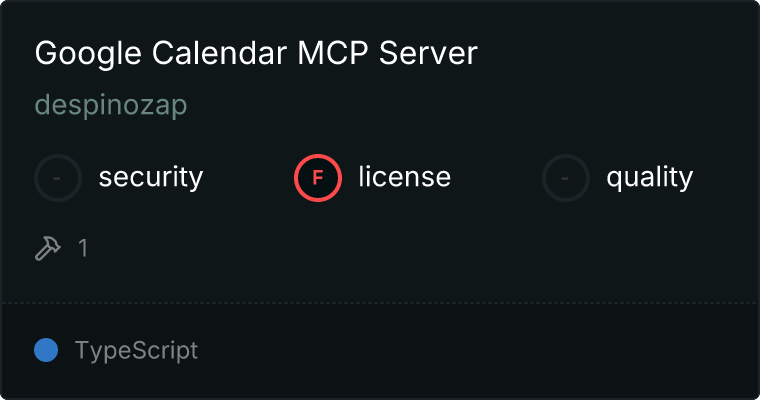
Task: Open the Google Calendar MCP Server title
Action: 256,53
